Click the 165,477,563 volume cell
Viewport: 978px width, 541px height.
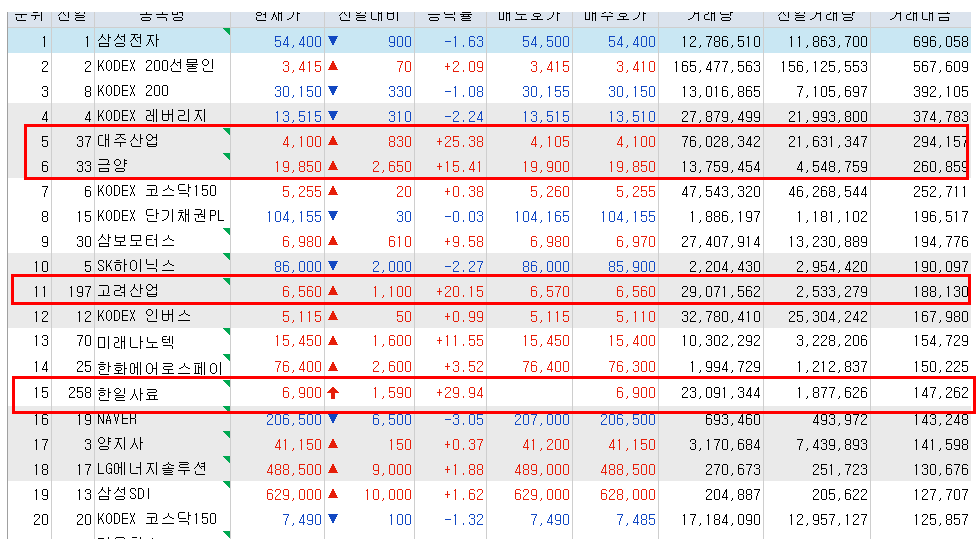coord(717,67)
